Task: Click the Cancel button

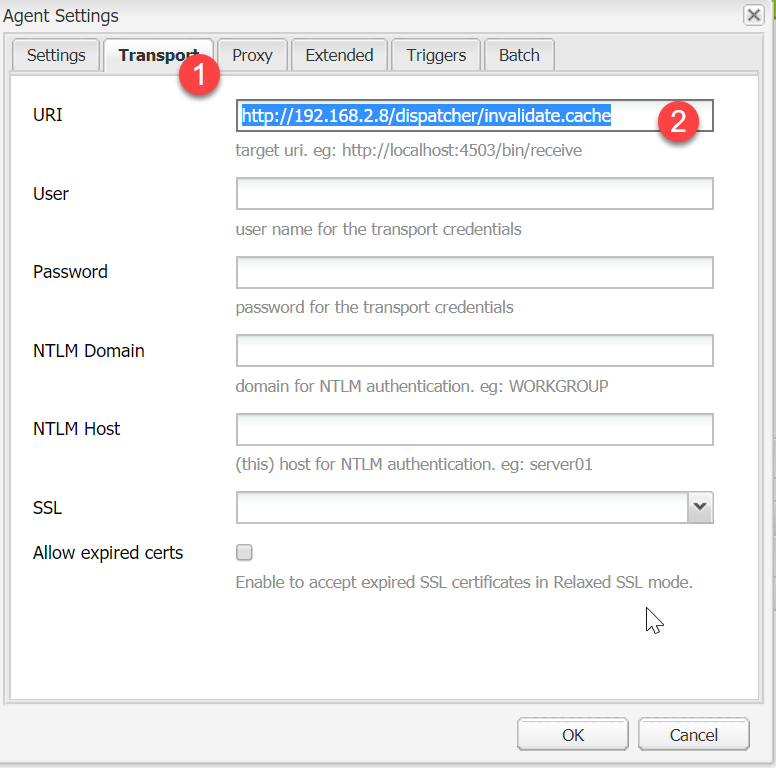Action: 693,735
